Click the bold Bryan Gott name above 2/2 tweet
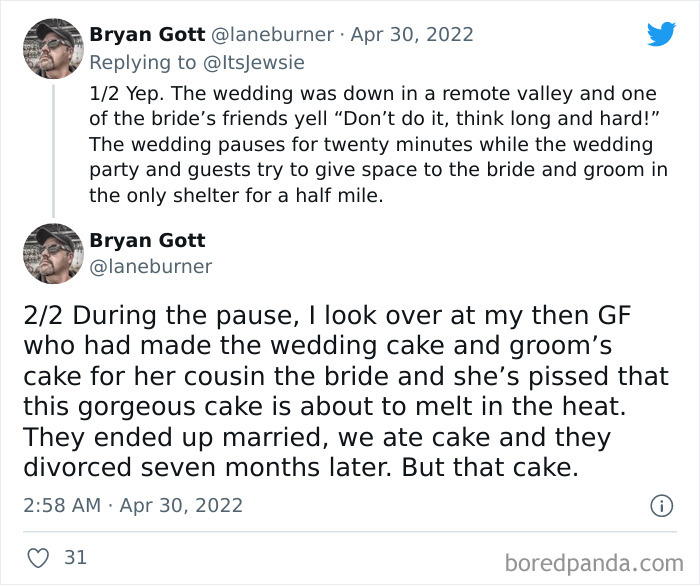Viewport: 700px width, 585px height. tap(146, 240)
